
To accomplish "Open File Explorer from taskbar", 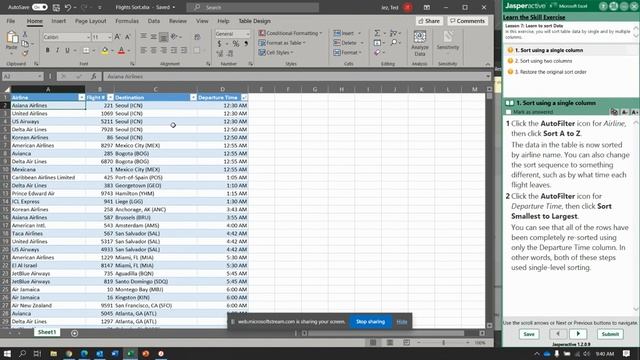I will 53,353.
